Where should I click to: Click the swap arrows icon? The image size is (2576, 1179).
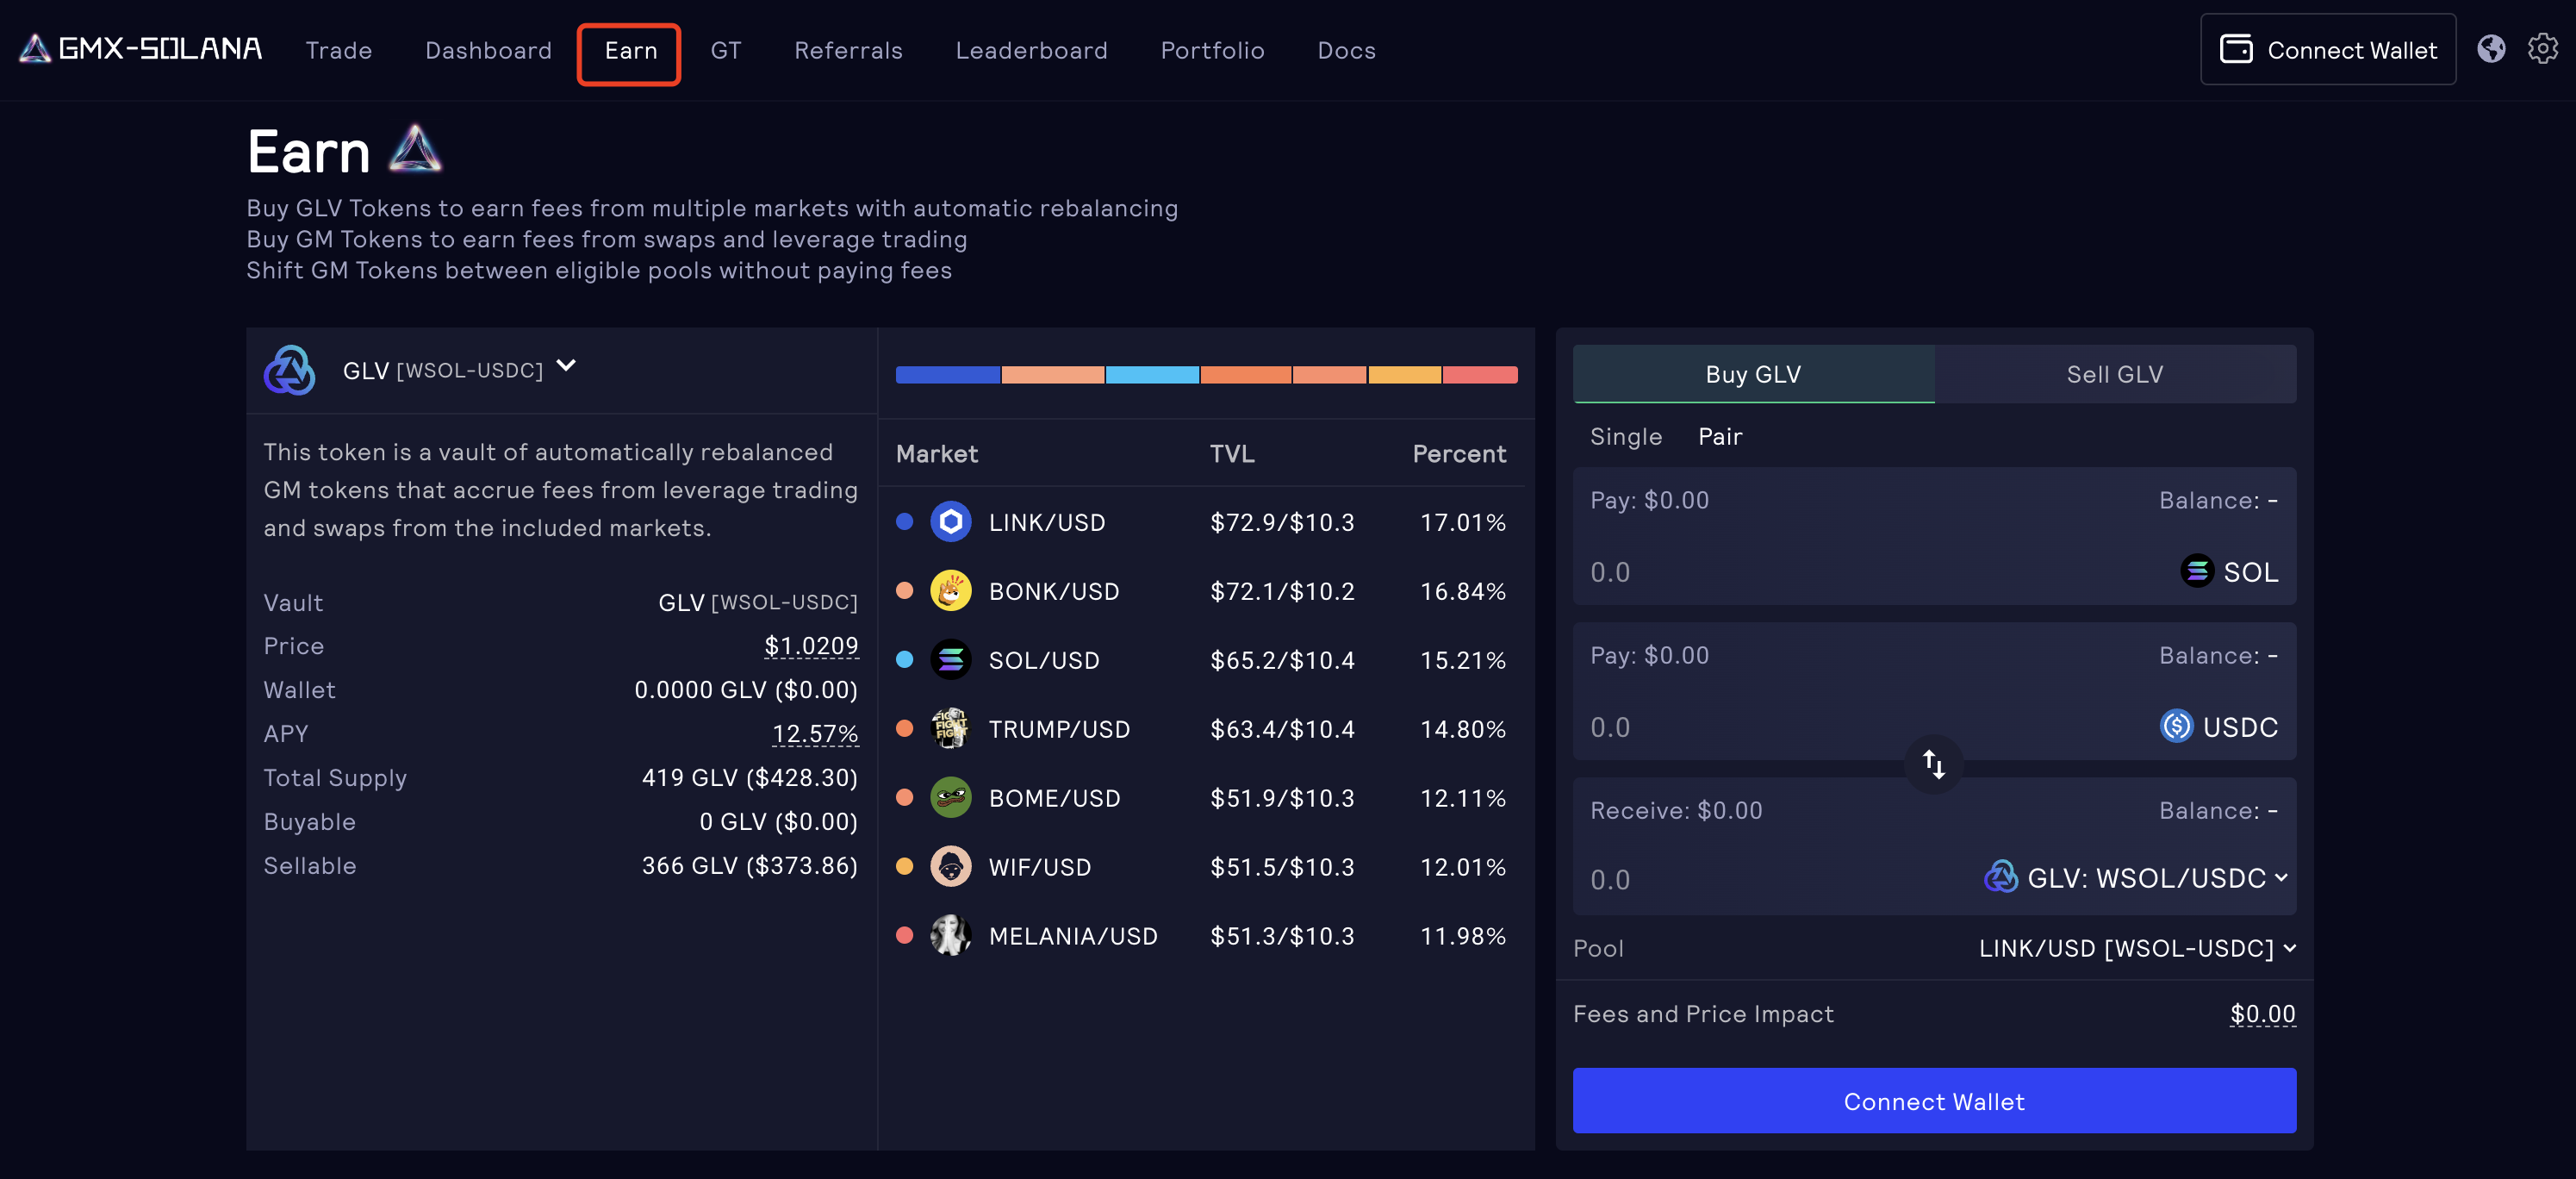pyautogui.click(x=1933, y=765)
